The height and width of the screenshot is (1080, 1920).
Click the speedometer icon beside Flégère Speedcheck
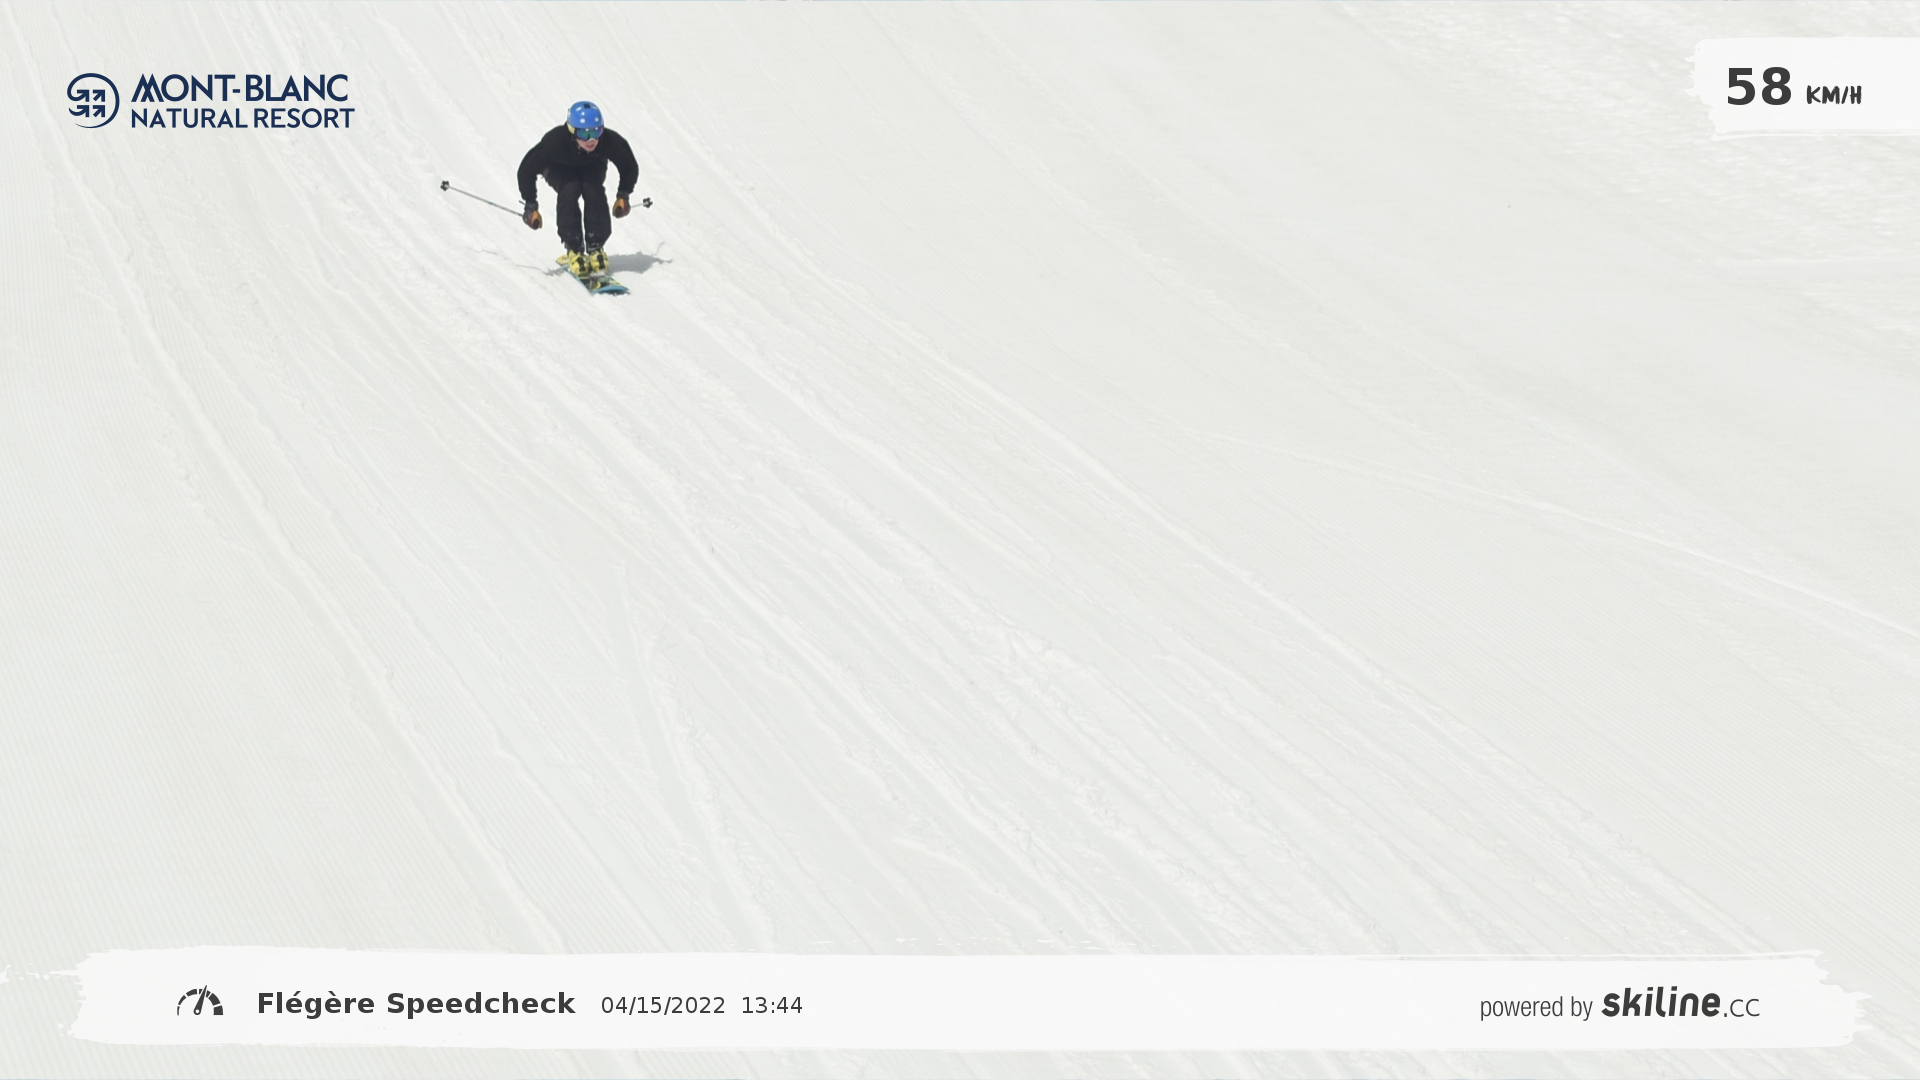click(200, 1002)
